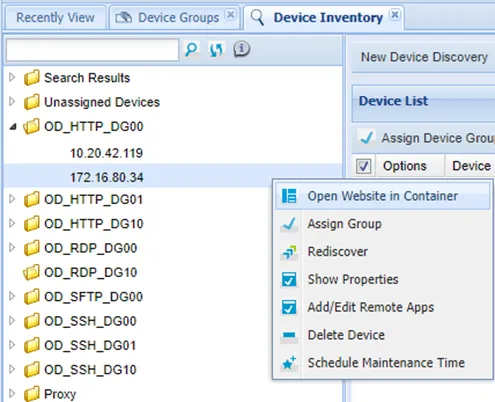This screenshot has width=495, height=402.
Task: Click the OD_SFTP_DG00 folder icon
Action: [x=32, y=297]
